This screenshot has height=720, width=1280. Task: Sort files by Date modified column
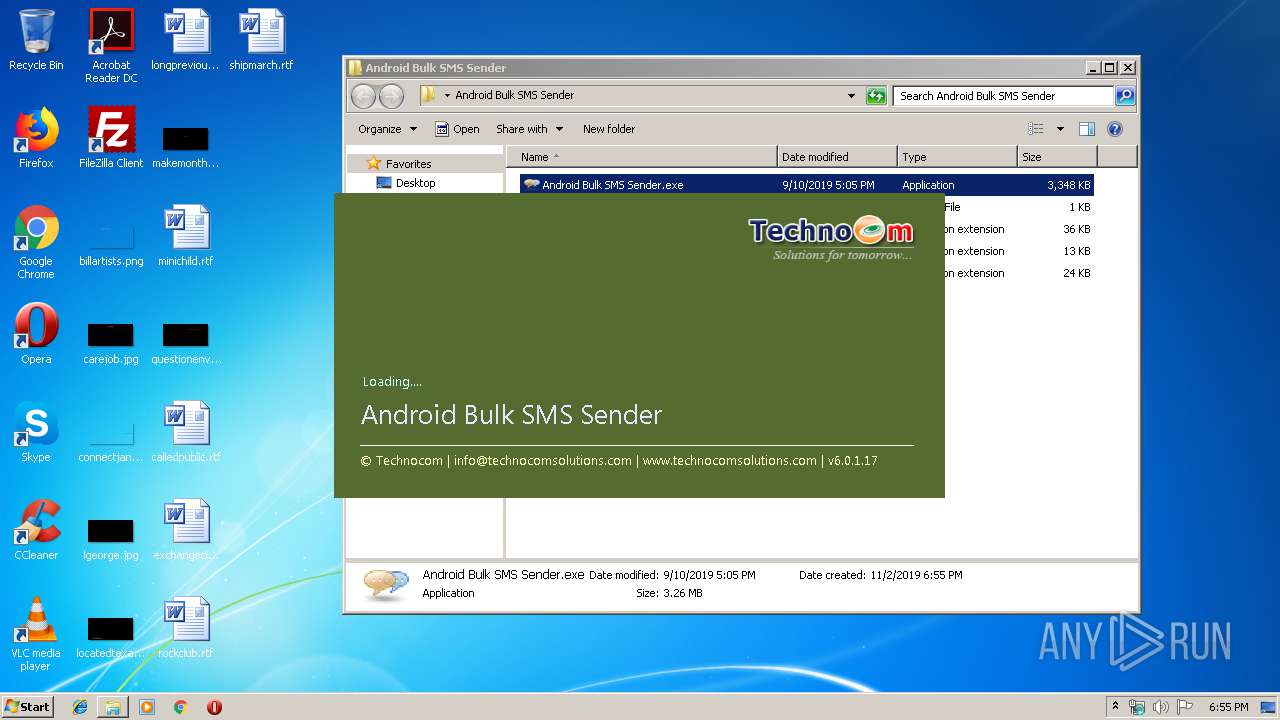(x=837, y=157)
